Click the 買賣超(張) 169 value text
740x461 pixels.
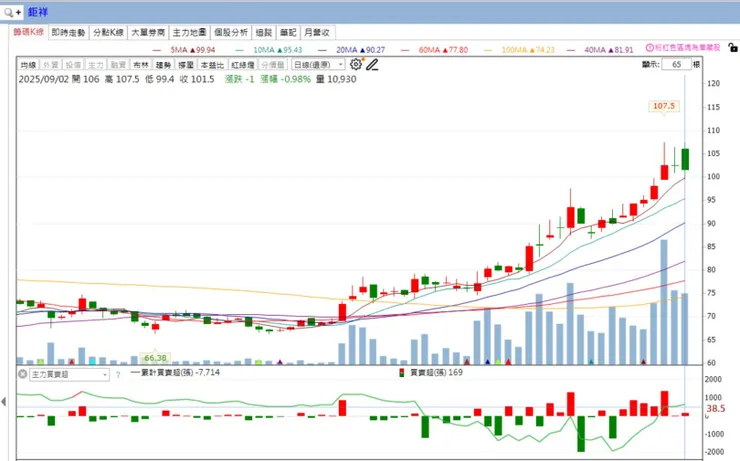[437, 372]
